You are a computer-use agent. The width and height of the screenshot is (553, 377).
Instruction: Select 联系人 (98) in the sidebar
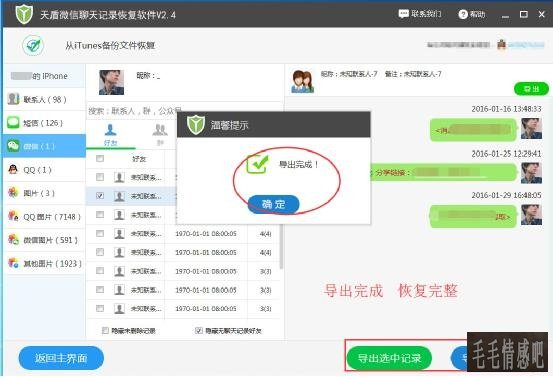[x=44, y=99]
